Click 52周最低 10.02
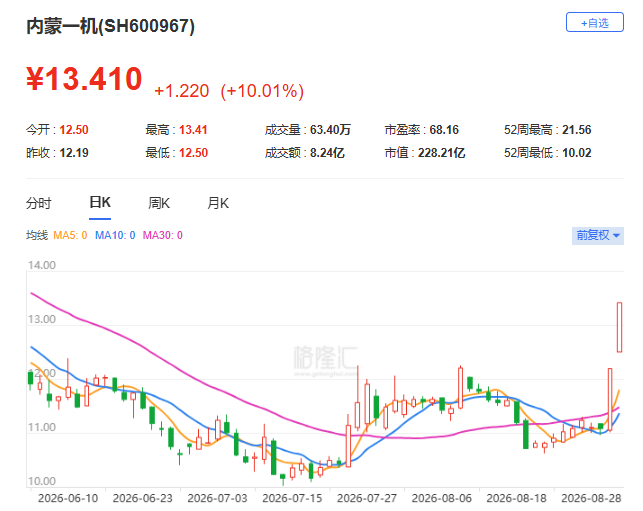Viewport: 643px width, 511px height. tap(547, 153)
